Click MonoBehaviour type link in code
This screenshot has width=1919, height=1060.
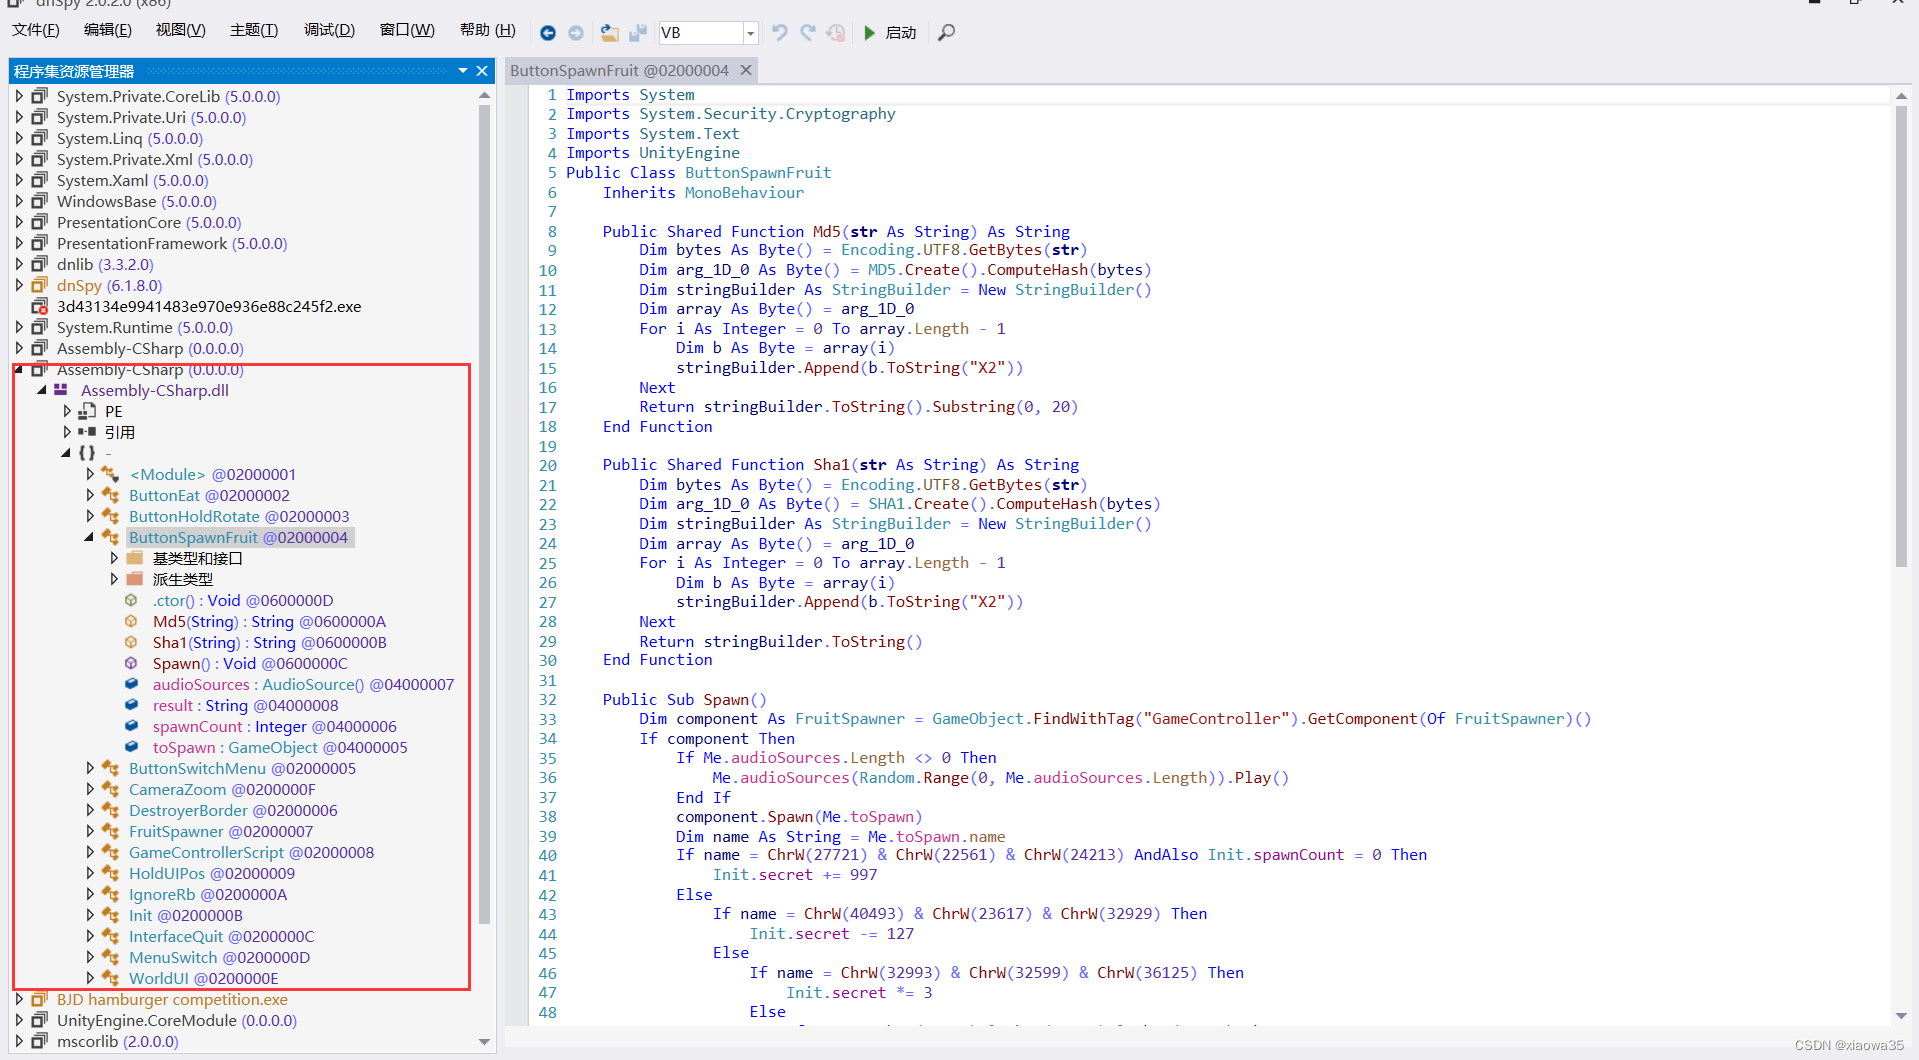tap(744, 192)
